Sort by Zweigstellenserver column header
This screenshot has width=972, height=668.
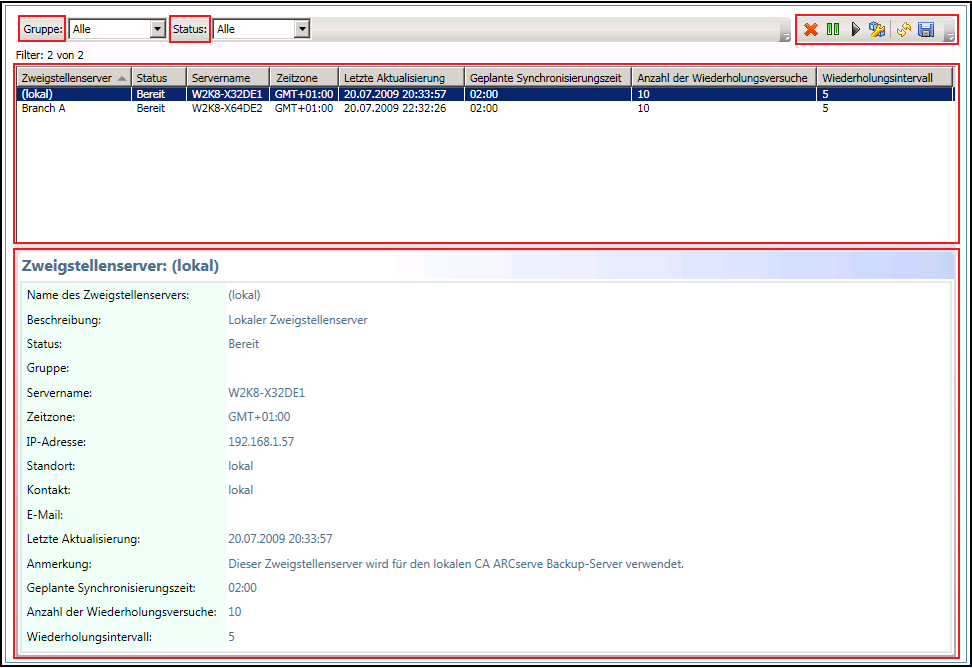coord(74,77)
